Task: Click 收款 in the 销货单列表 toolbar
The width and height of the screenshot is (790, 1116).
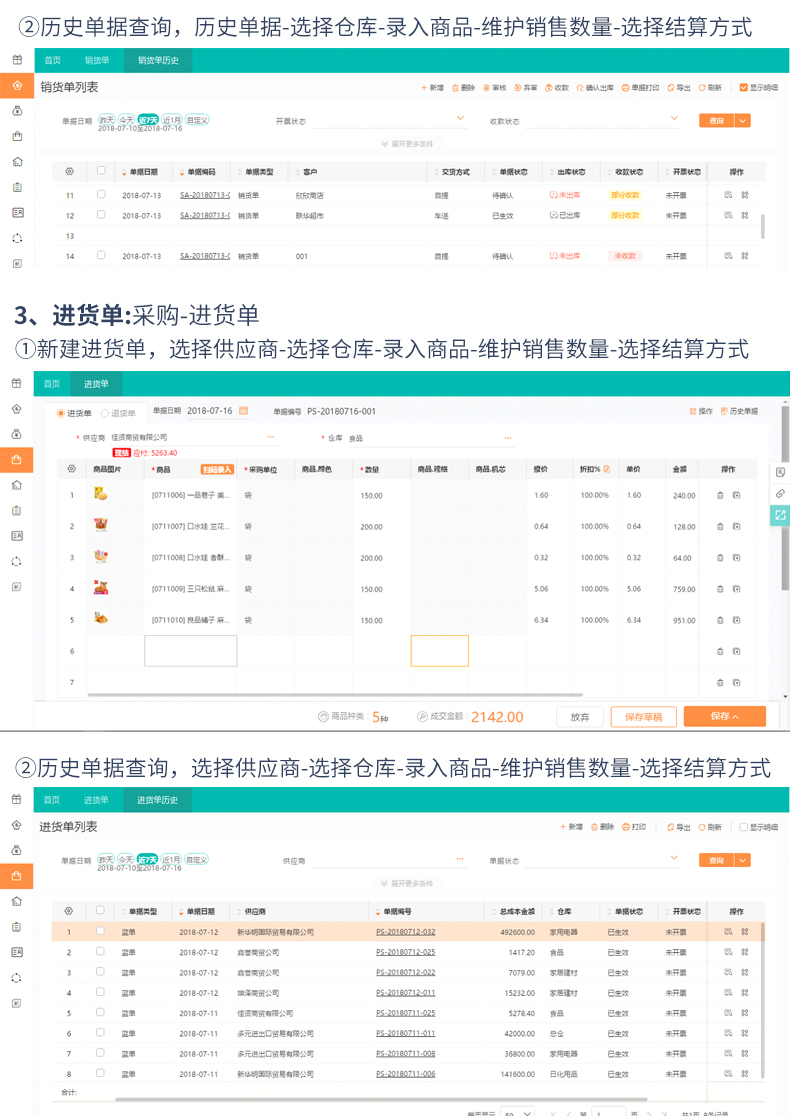Action: pyautogui.click(x=557, y=88)
